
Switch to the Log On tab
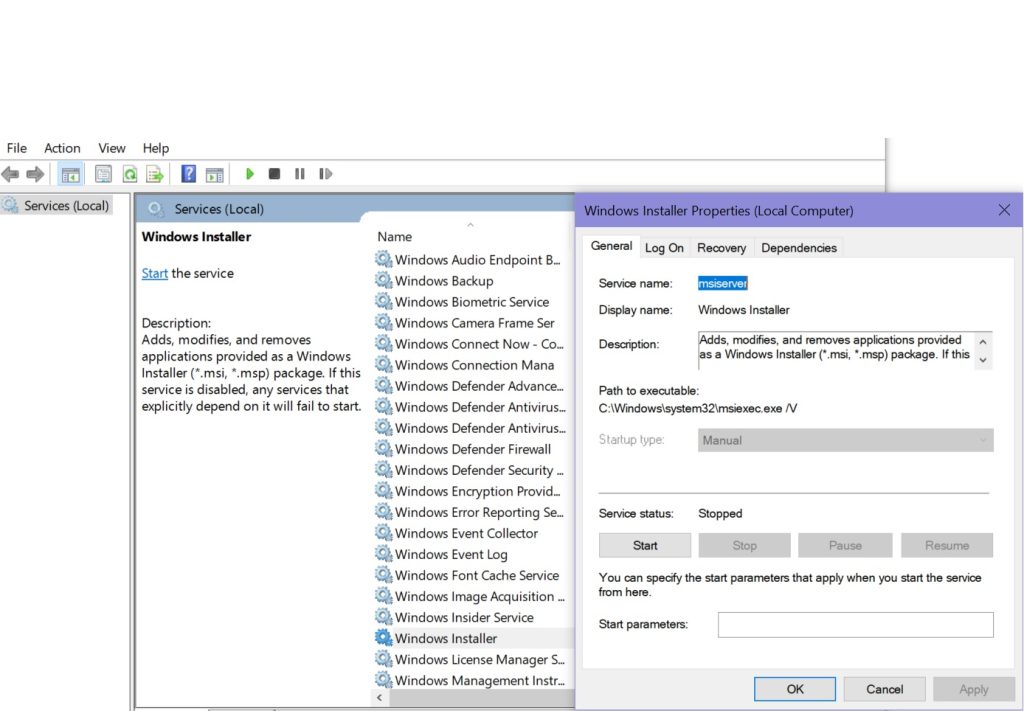664,248
